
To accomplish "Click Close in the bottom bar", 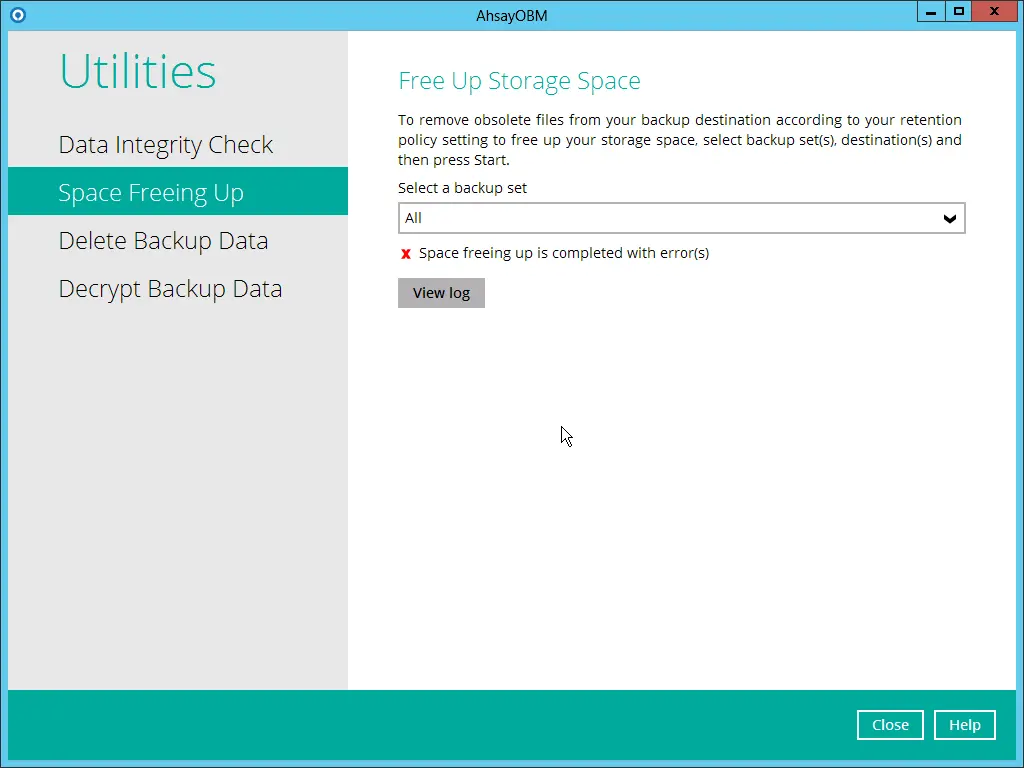I will click(889, 725).
